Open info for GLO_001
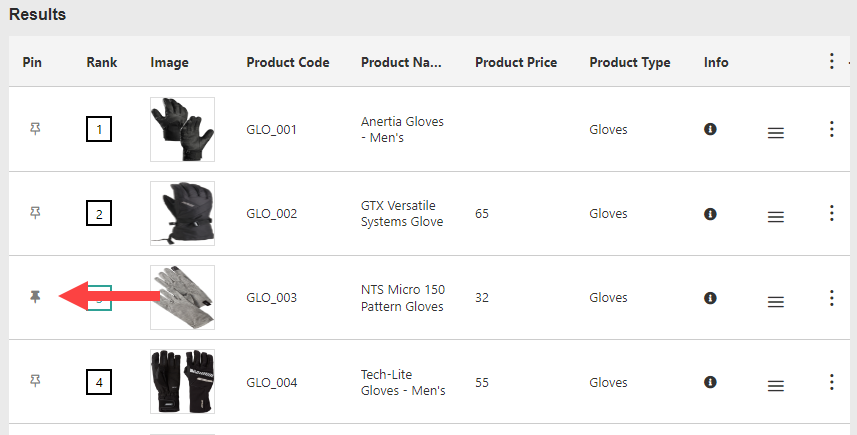Screen dimensions: 857x435 (x=710, y=129)
